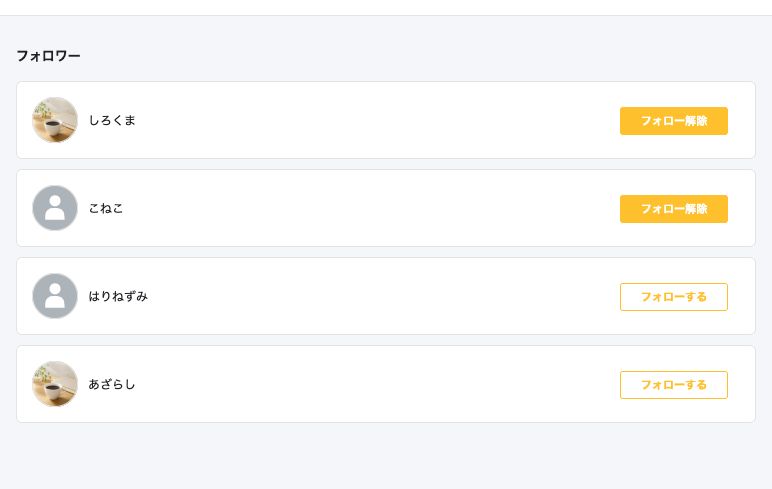
Task: Open こねこ's default profile avatar icon
Action: tap(55, 208)
